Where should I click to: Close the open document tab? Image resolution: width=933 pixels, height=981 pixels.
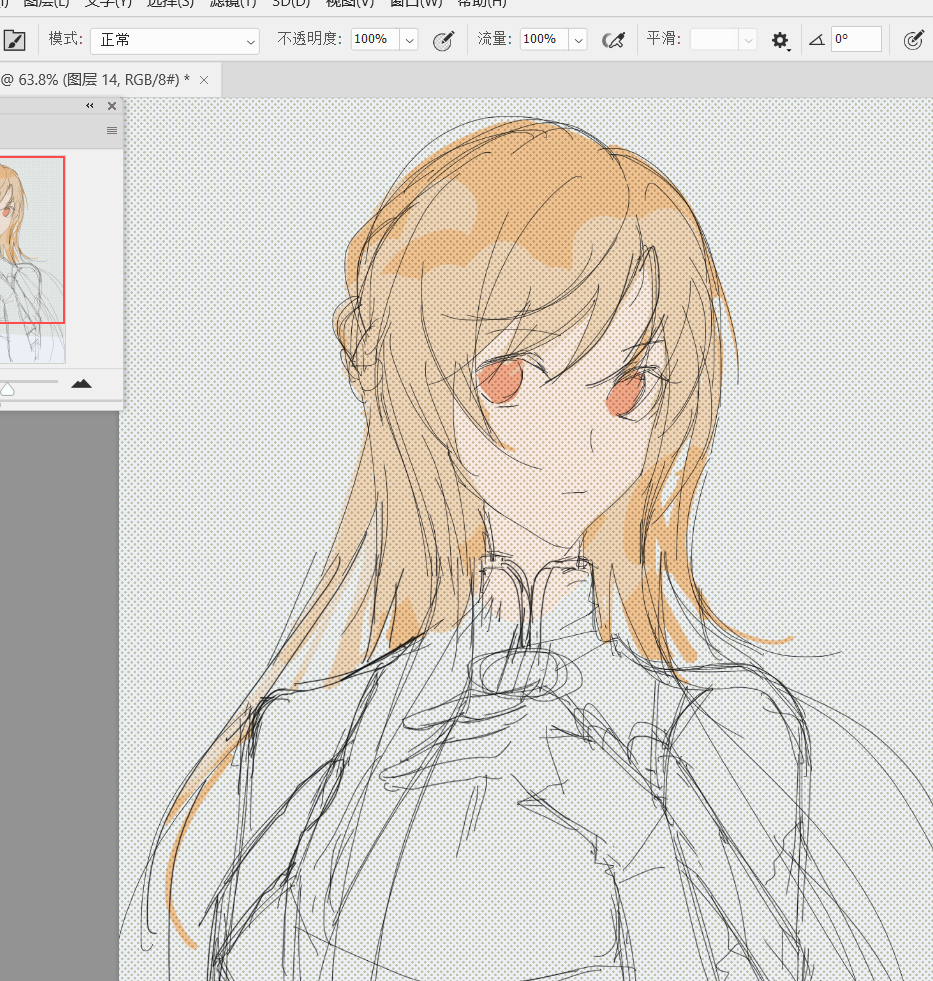pyautogui.click(x=204, y=80)
